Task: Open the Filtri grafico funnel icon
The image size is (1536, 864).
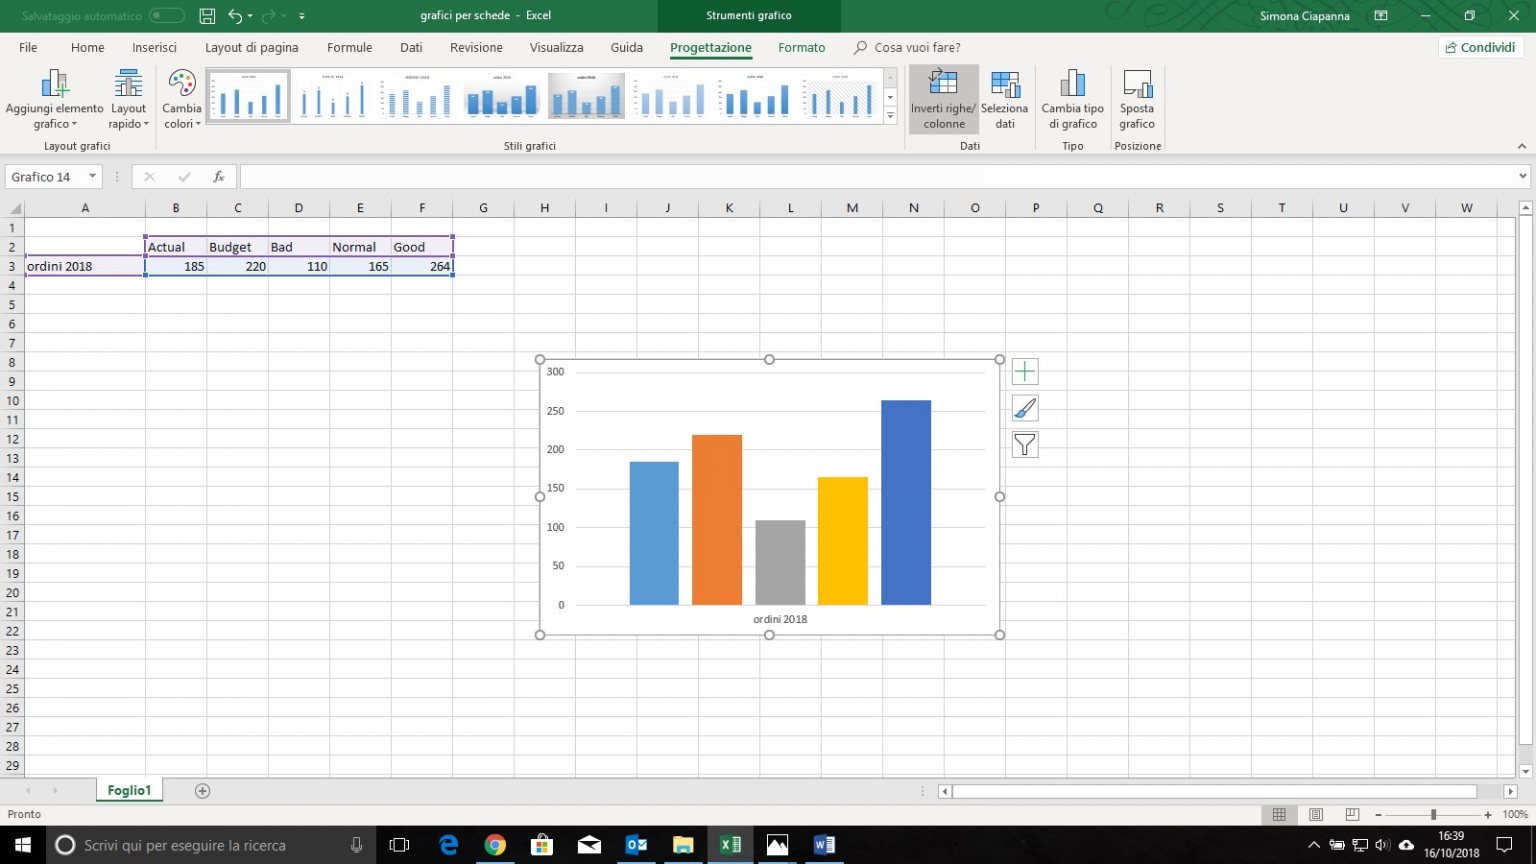Action: point(1023,444)
